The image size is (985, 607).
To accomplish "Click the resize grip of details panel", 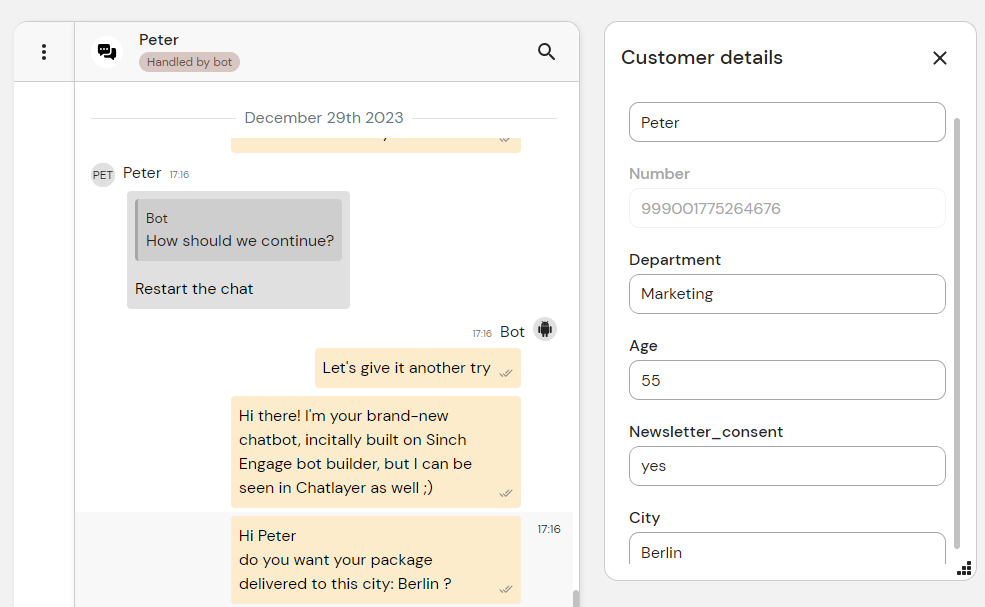I will click(964, 569).
